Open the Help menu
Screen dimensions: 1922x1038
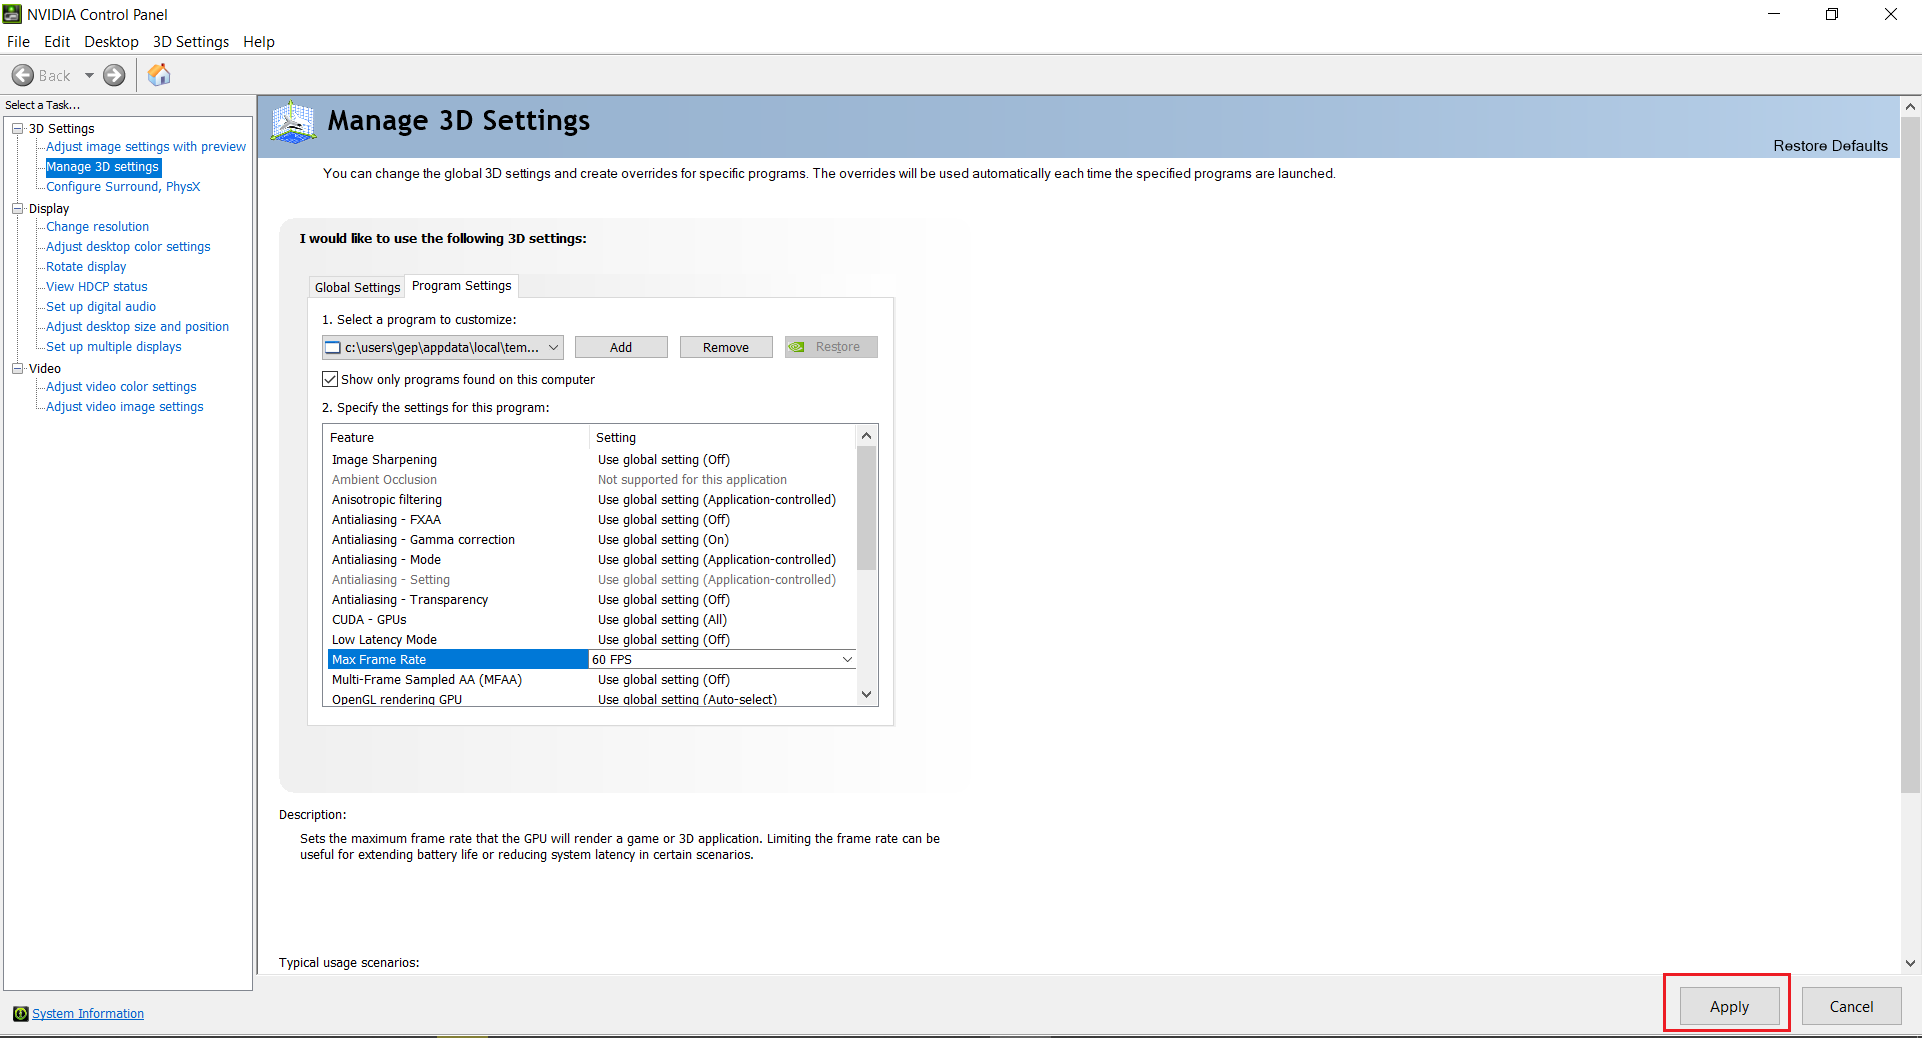coord(259,42)
